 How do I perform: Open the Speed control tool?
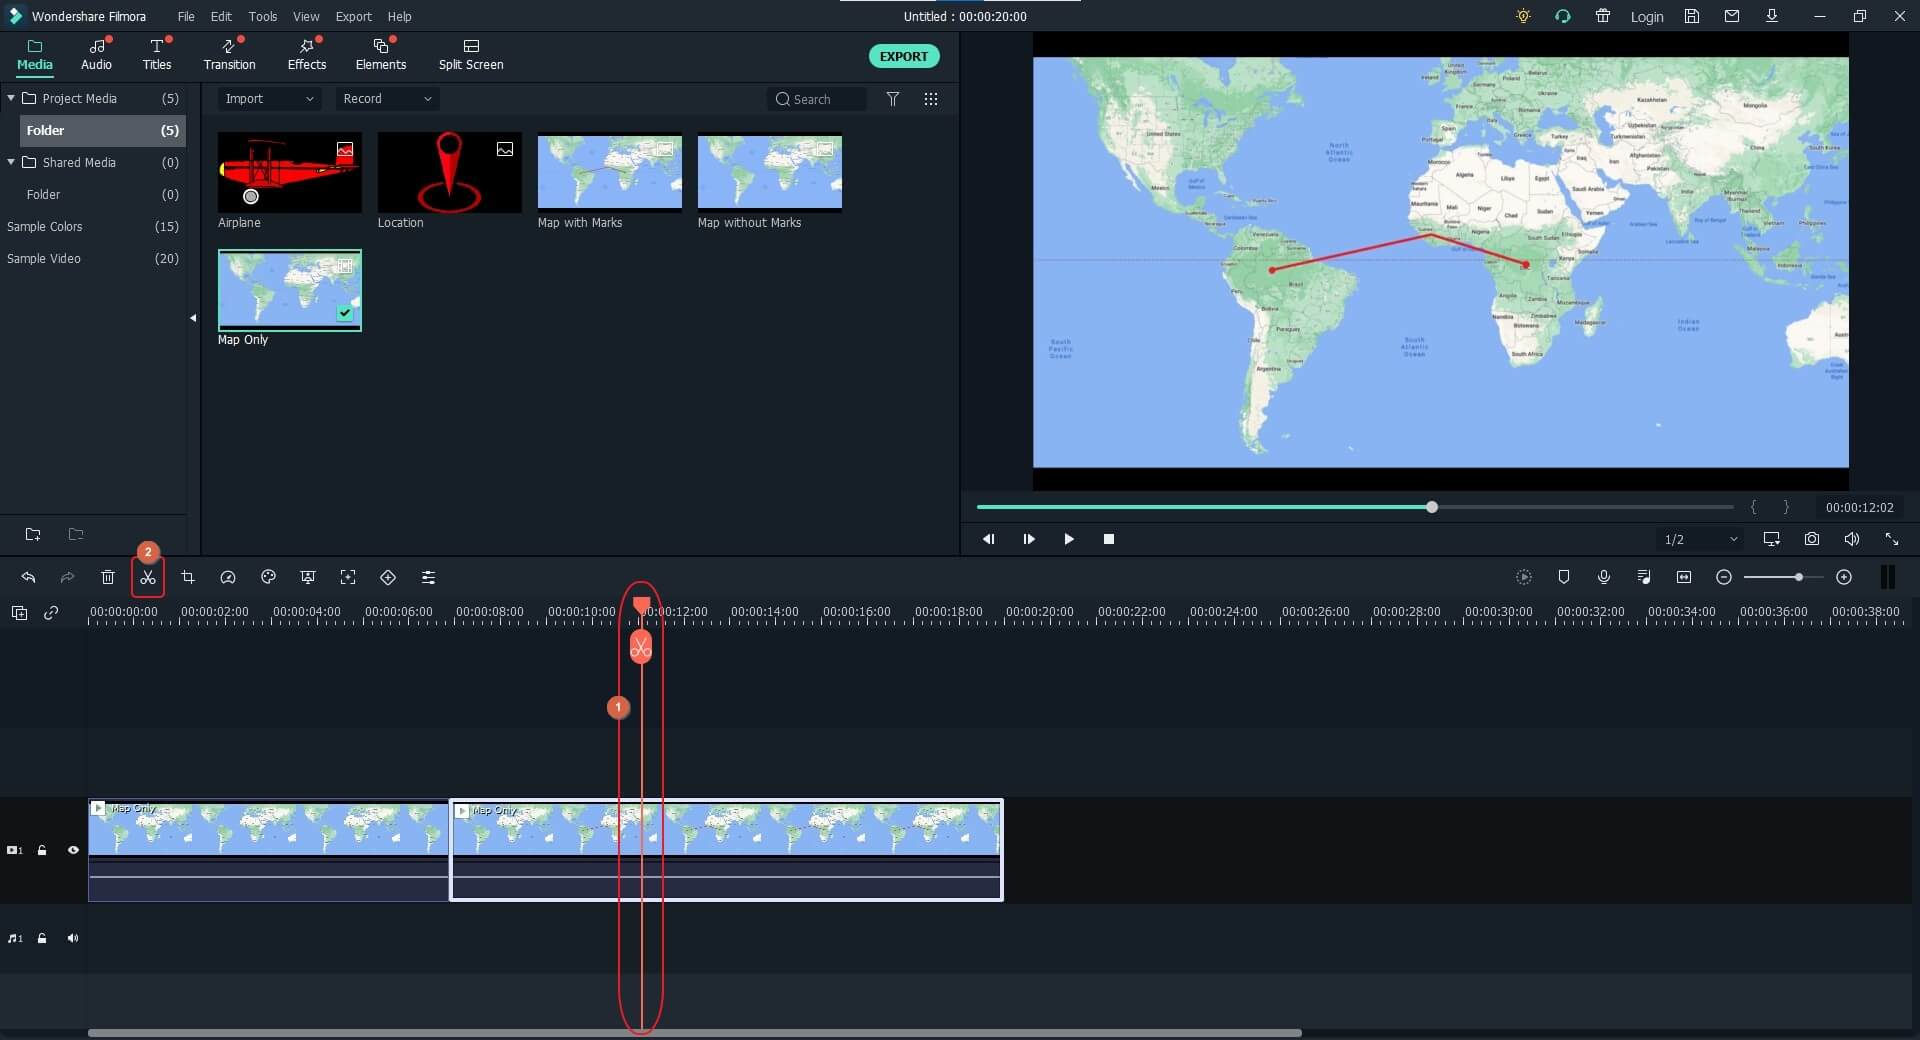[x=227, y=577]
